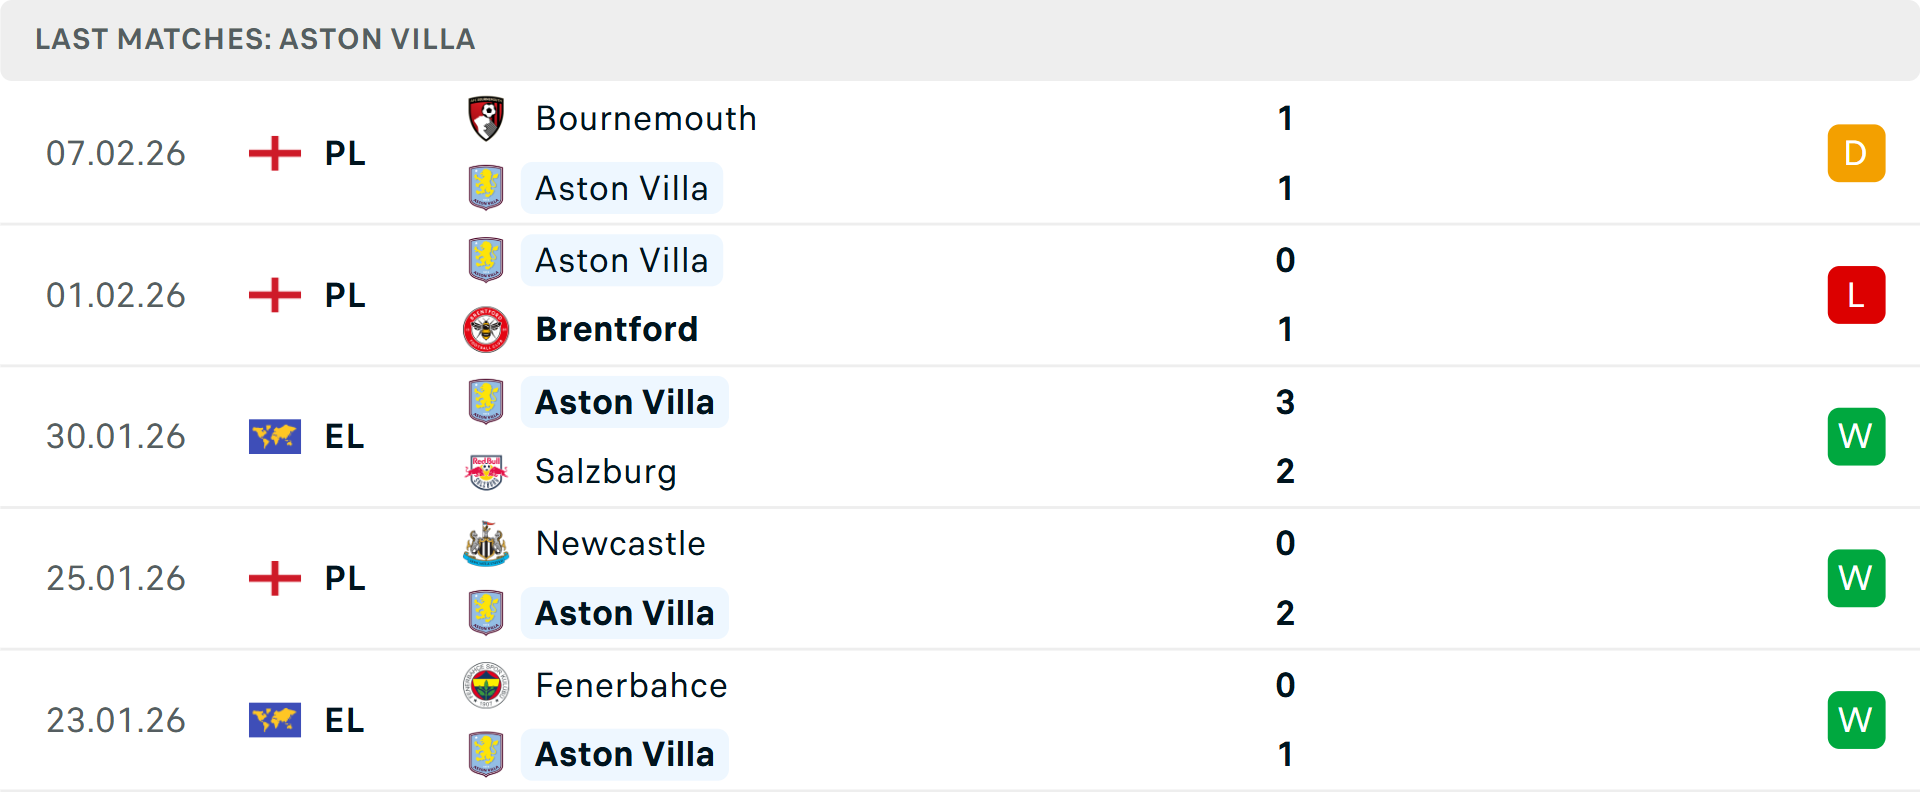Select the Newcastle club crest
Screen dimensions: 1920x792
[x=486, y=543]
